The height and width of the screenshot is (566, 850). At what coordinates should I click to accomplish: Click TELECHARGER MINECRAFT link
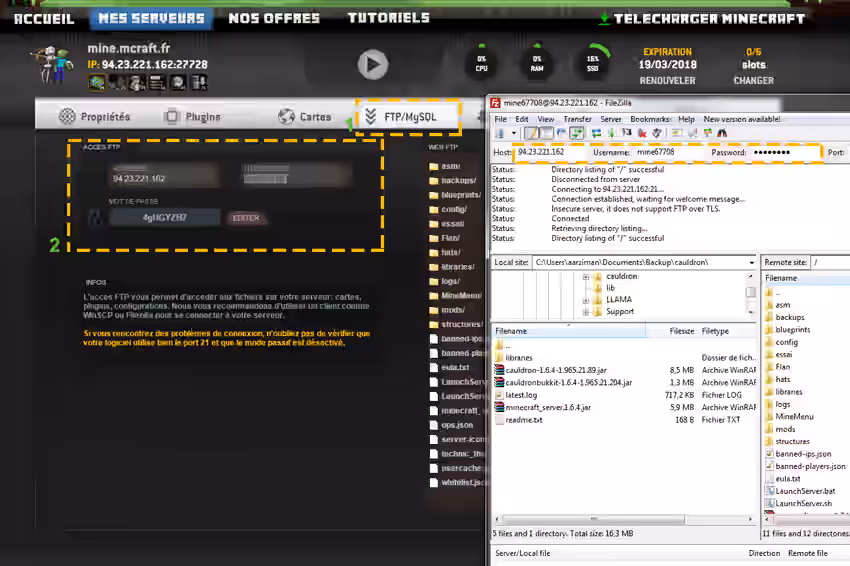pos(709,19)
